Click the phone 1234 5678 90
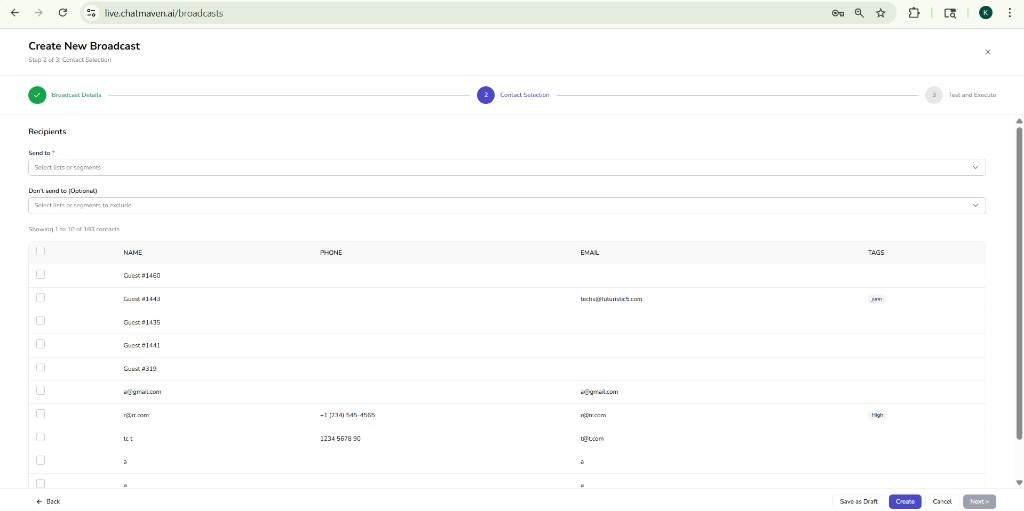 pyautogui.click(x=340, y=438)
